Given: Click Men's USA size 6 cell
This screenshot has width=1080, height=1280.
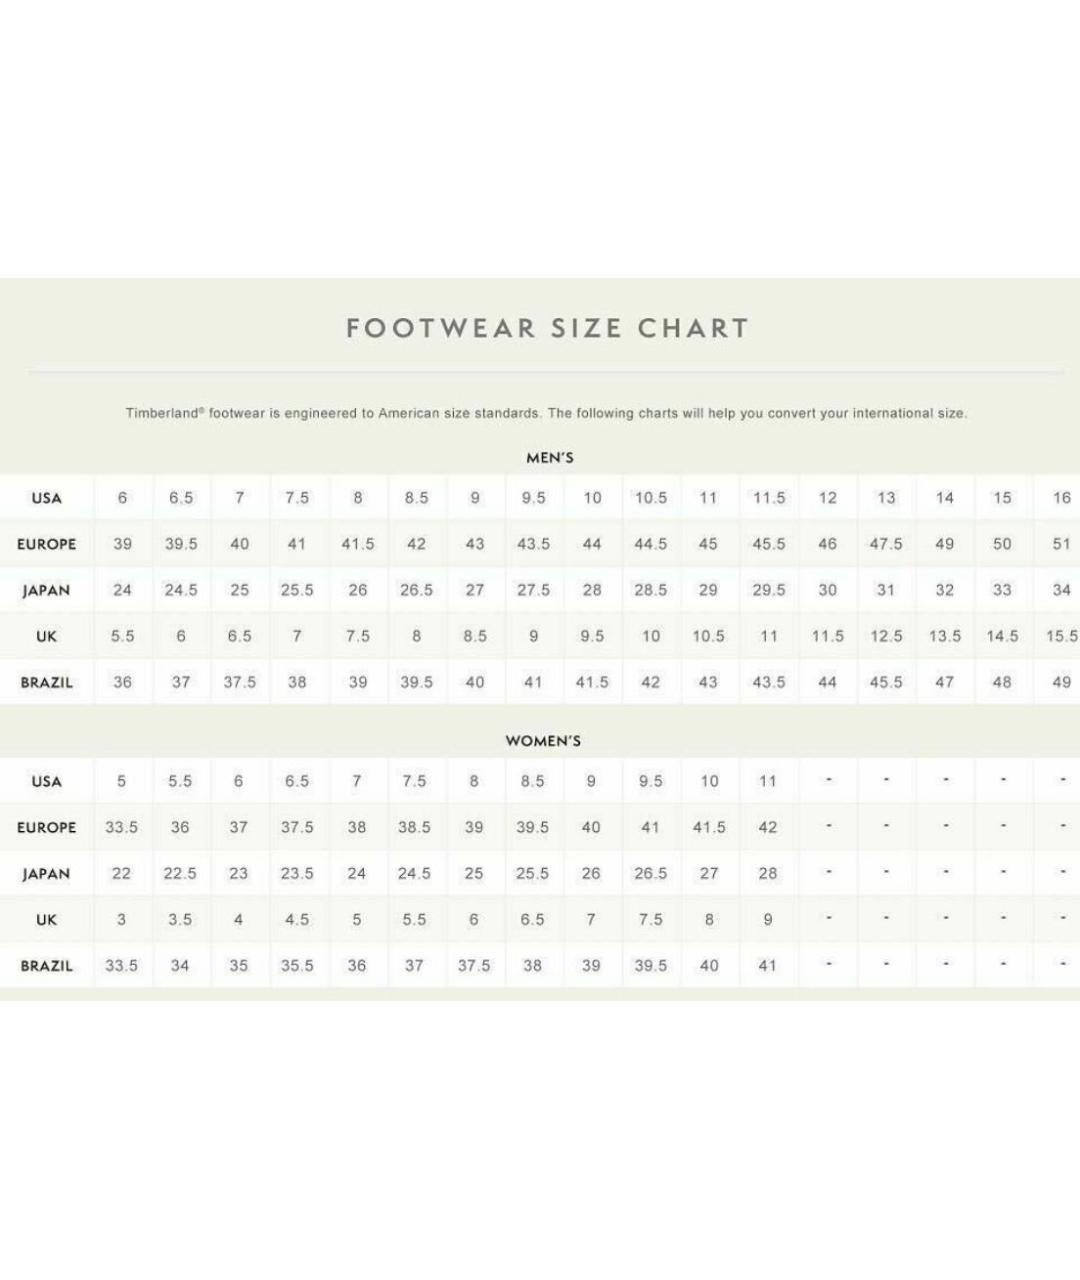Looking at the screenshot, I should [122, 498].
